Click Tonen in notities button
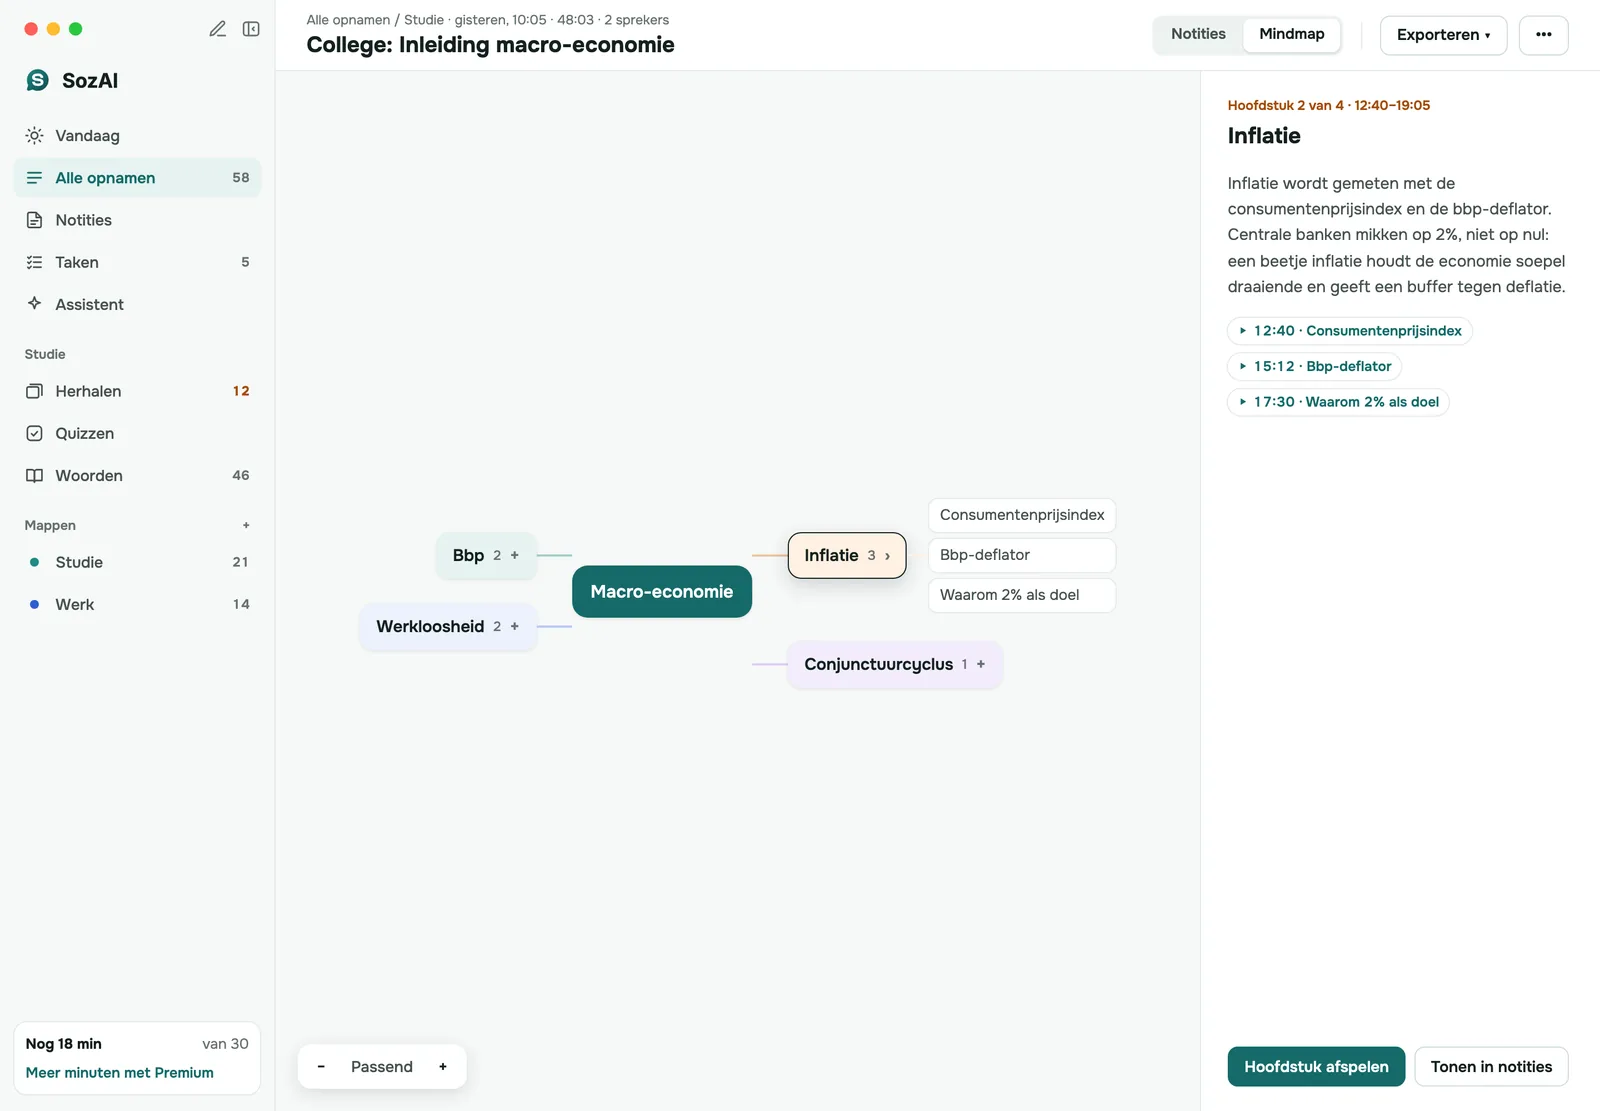This screenshot has height=1111, width=1600. (x=1491, y=1067)
